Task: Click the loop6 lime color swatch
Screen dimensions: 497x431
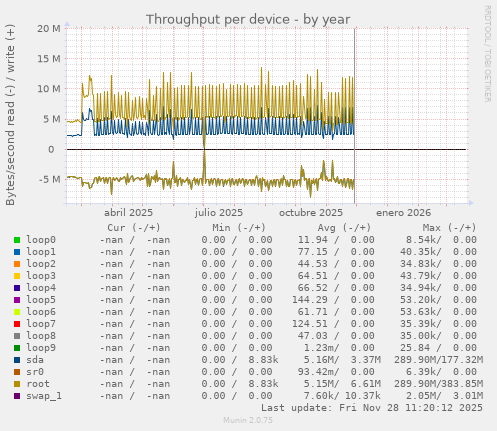Action: [17, 312]
